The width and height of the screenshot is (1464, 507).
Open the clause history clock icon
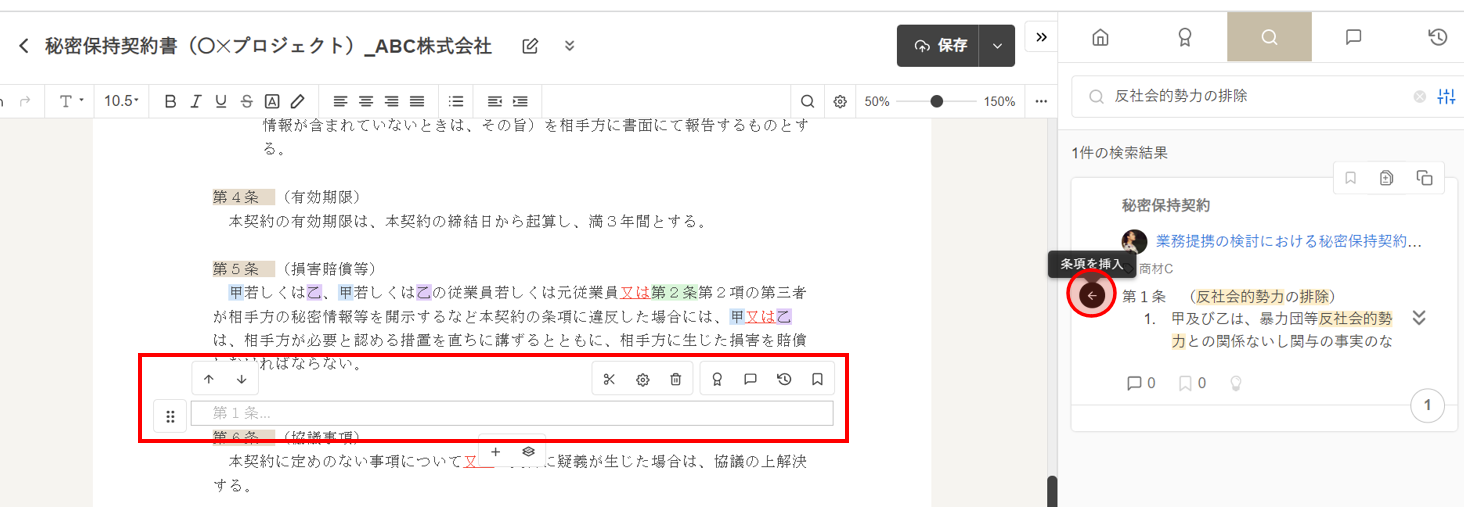tap(785, 379)
